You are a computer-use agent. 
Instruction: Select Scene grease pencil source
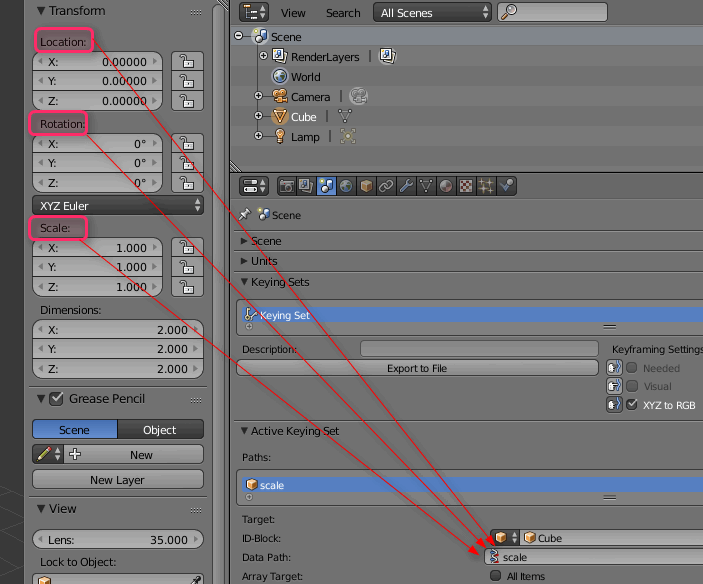click(75, 430)
